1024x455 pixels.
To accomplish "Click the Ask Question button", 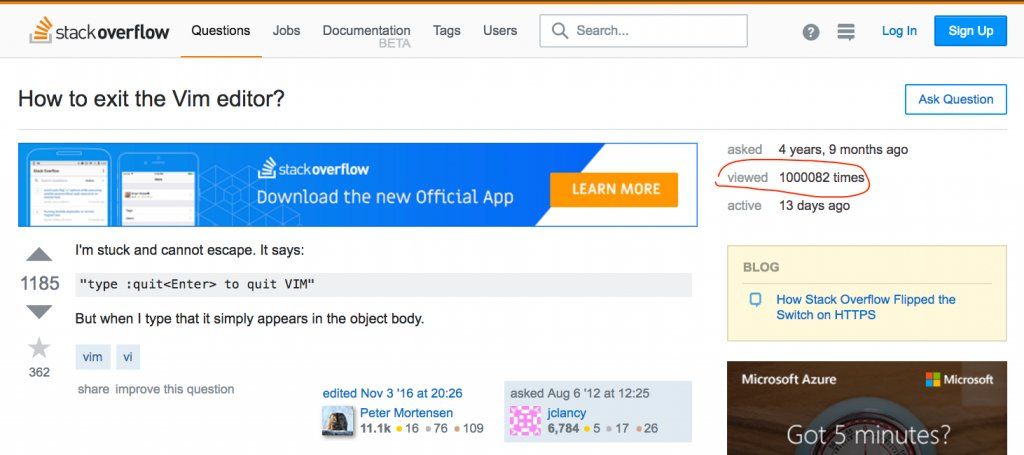I will (x=955, y=99).
